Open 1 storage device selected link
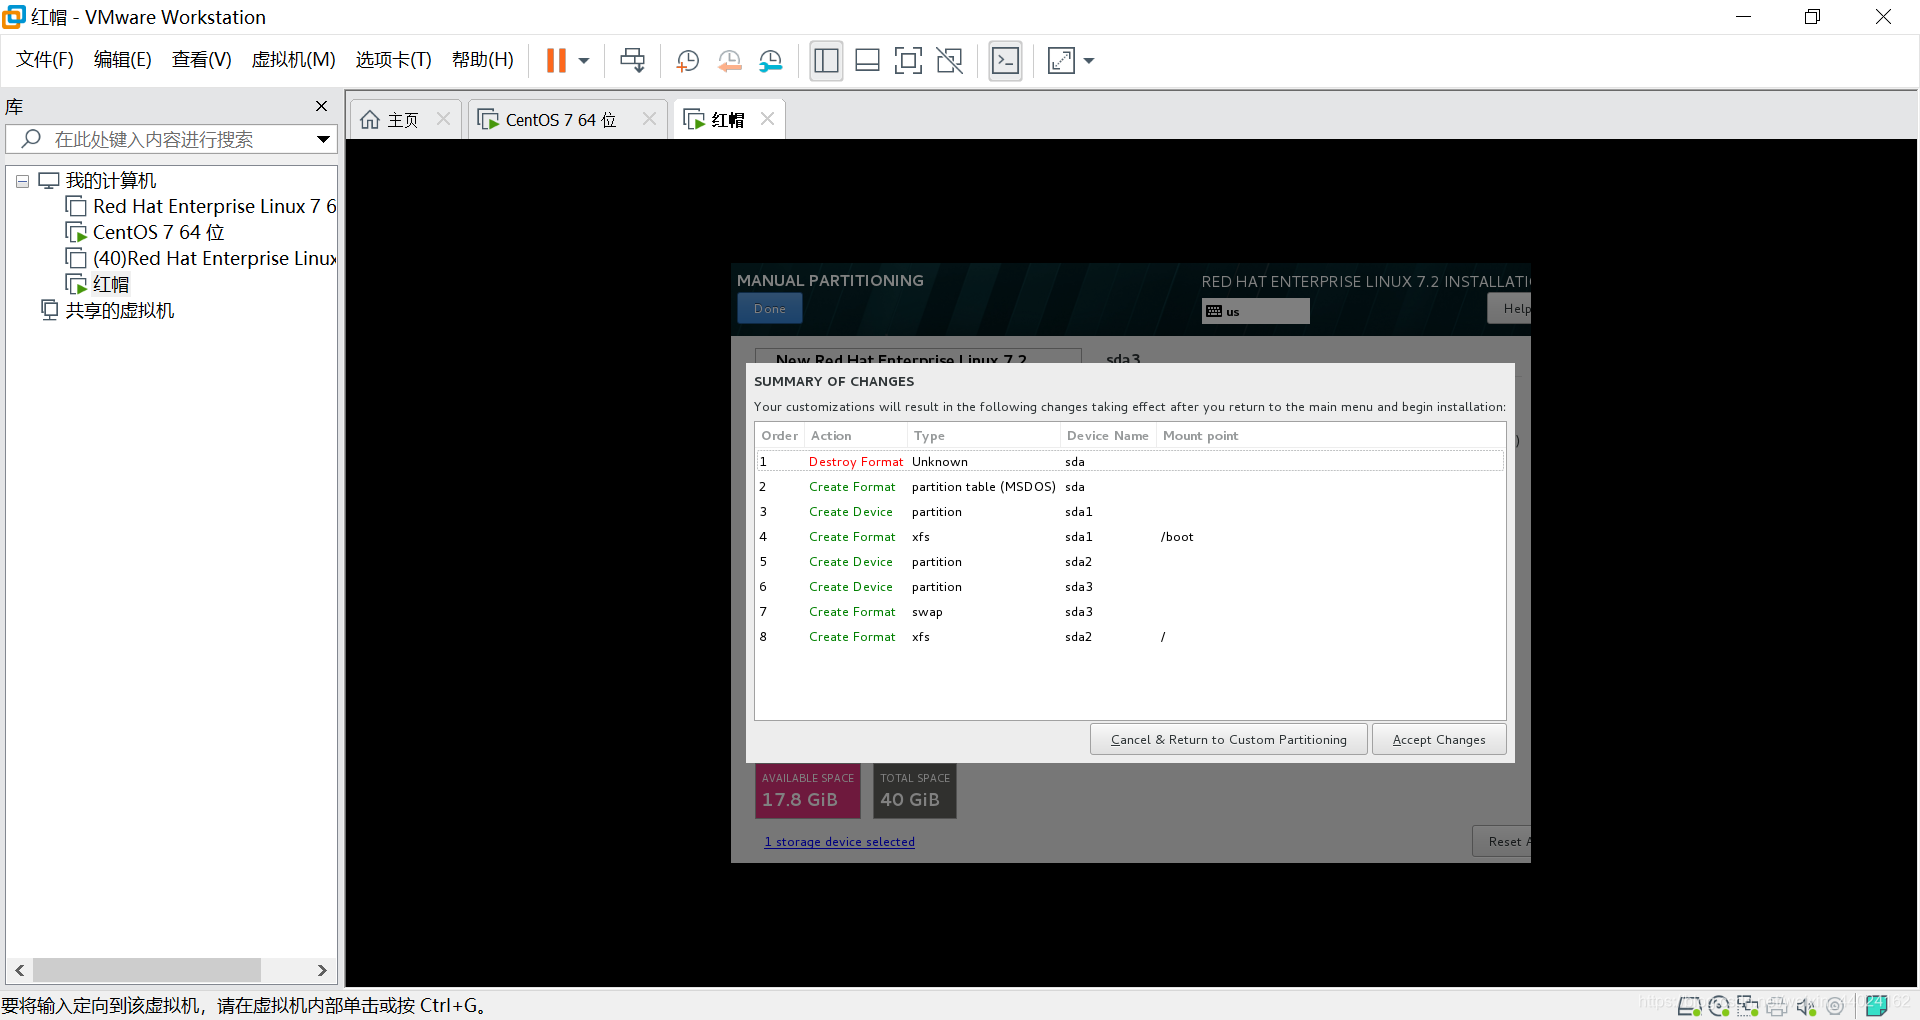 pos(839,842)
